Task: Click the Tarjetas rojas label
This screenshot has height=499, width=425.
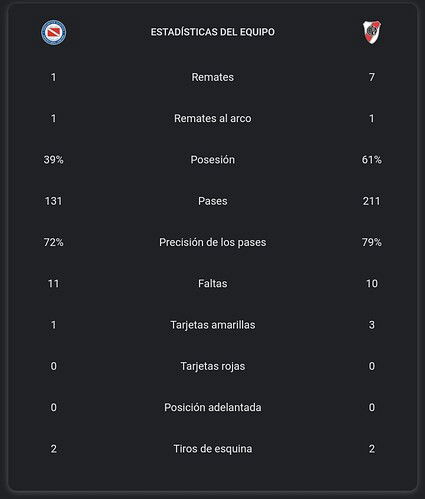Action: pos(213,366)
